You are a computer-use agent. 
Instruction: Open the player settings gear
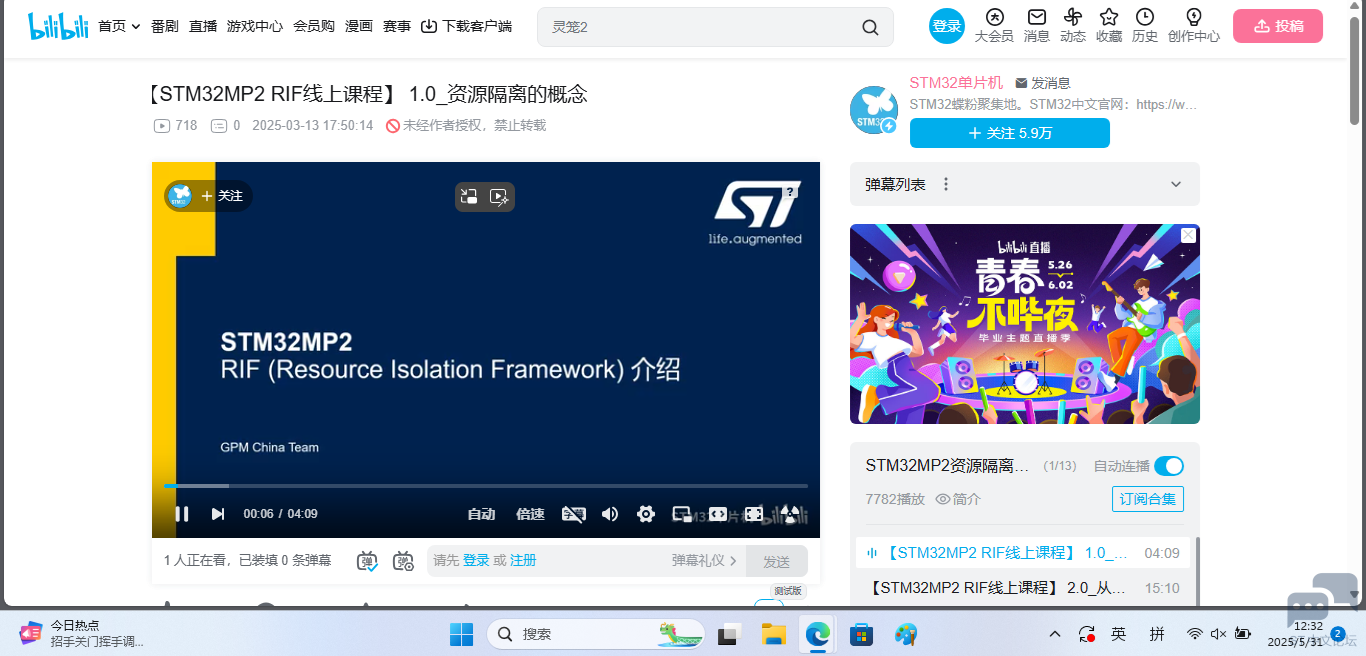[646, 514]
